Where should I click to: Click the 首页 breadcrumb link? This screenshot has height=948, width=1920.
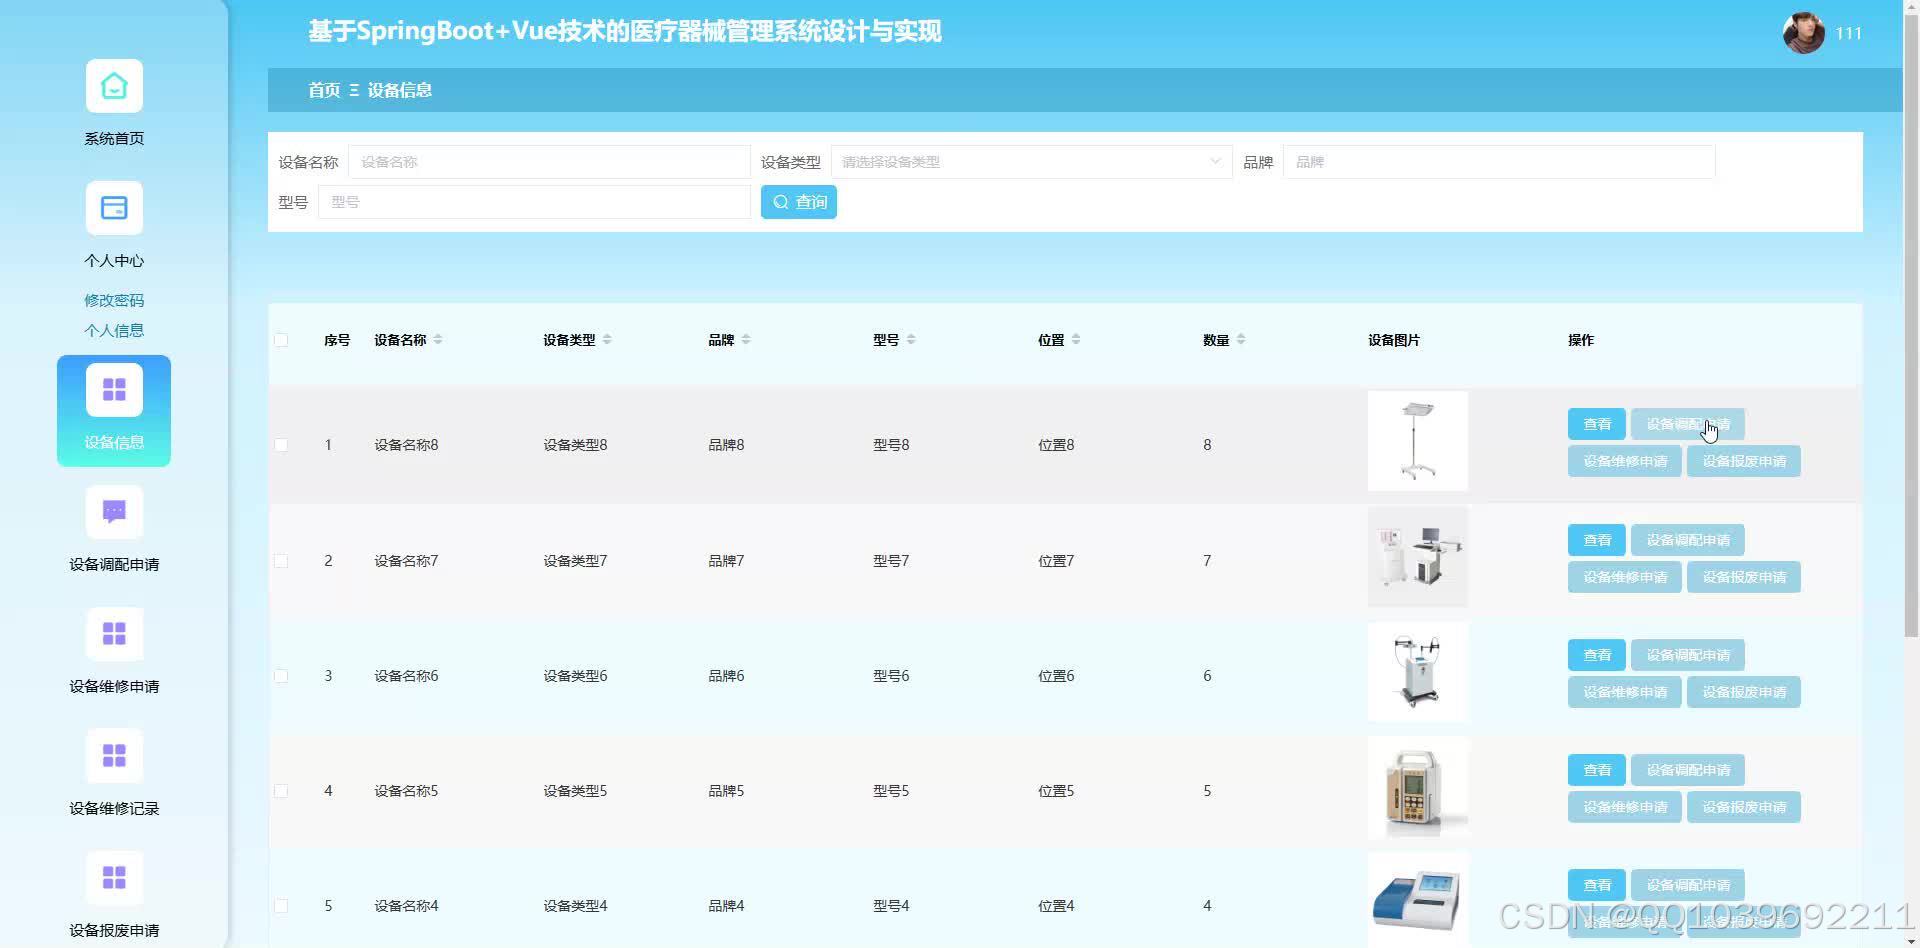pyautogui.click(x=322, y=90)
